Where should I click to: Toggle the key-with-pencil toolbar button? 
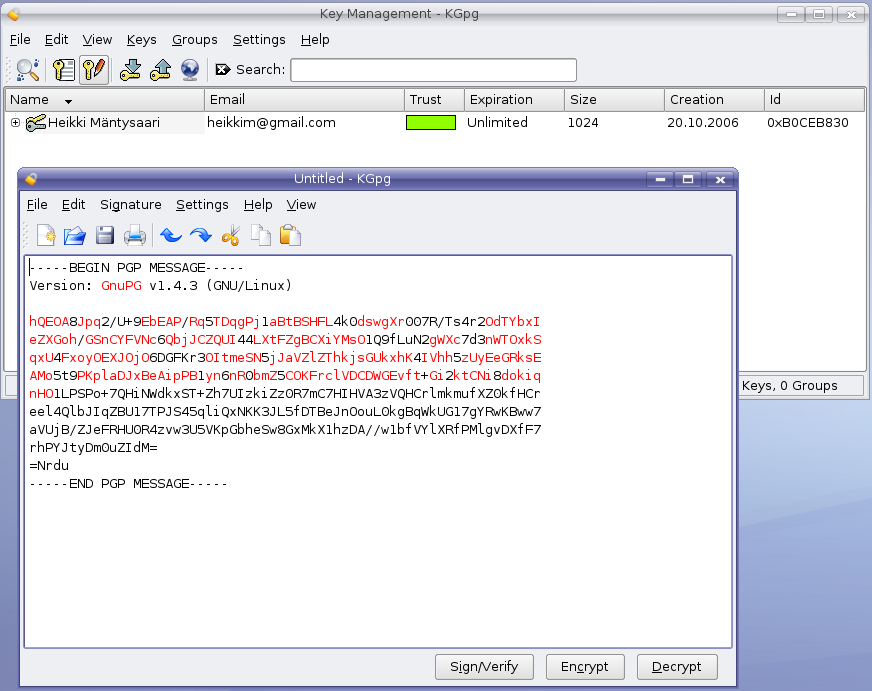94,70
